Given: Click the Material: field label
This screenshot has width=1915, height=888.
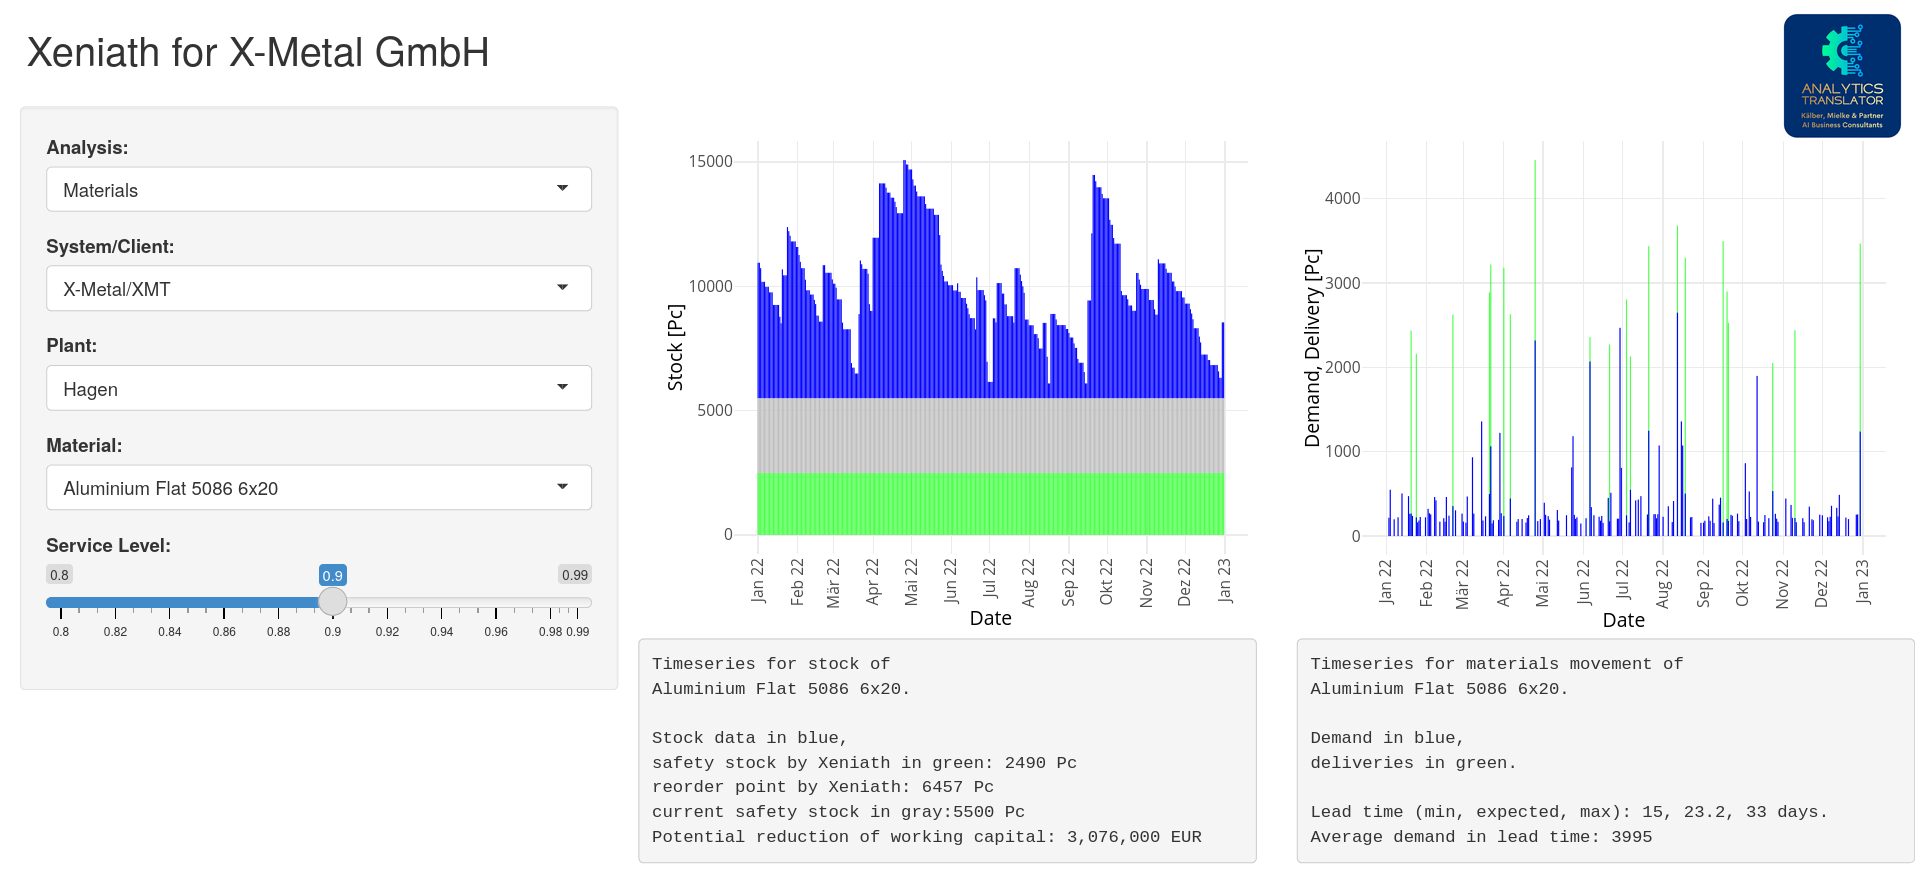Looking at the screenshot, I should [84, 446].
